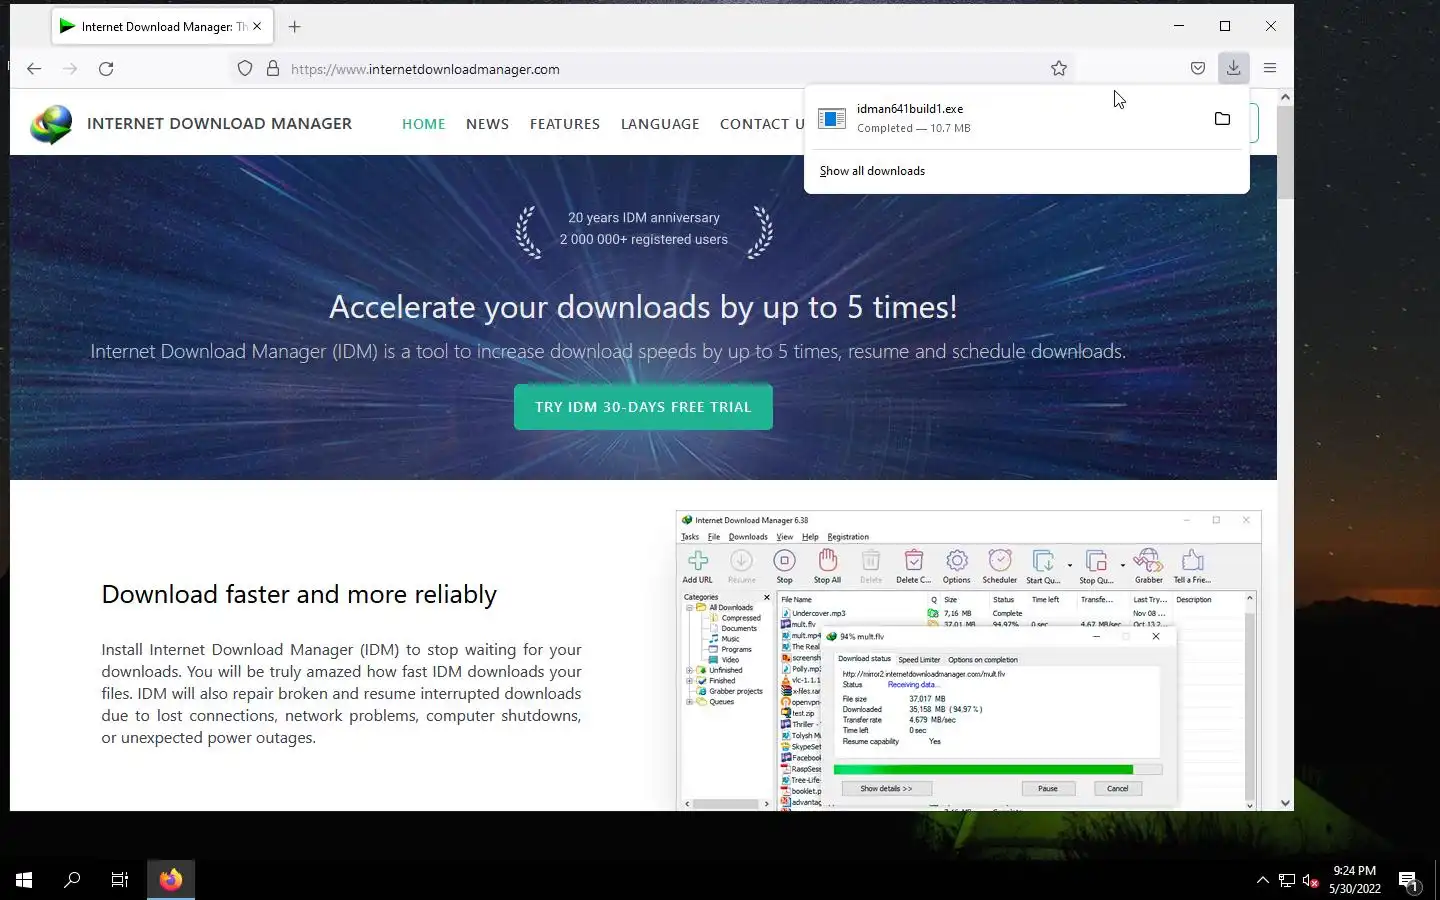
Task: Bookmark this page with the star icon
Action: tap(1059, 68)
